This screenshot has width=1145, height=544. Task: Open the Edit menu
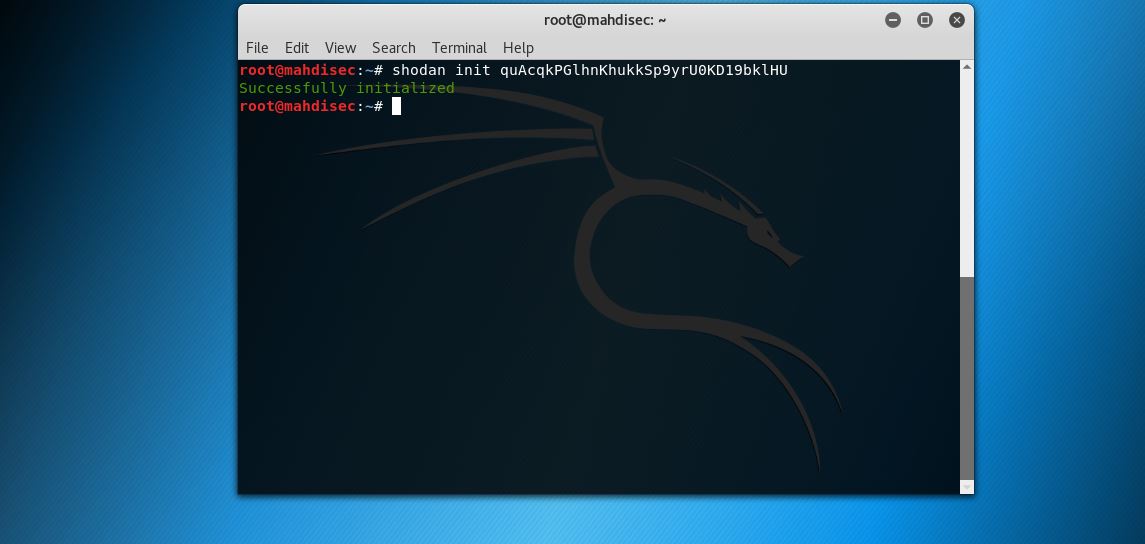coord(296,47)
